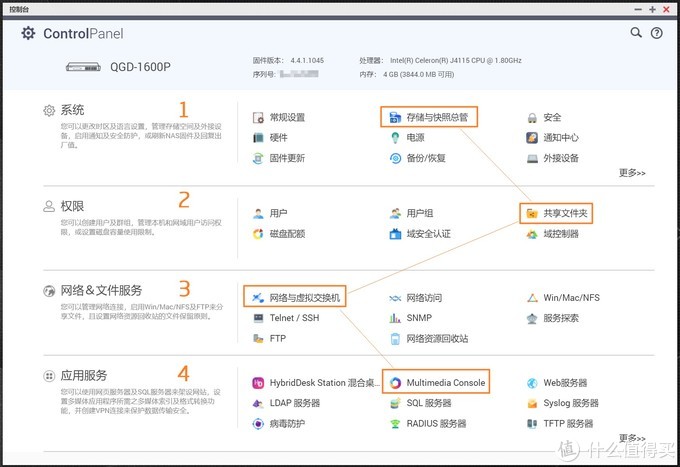Open 备份/恢复 backup icon
This screenshot has height=467, width=680.
tap(395, 158)
